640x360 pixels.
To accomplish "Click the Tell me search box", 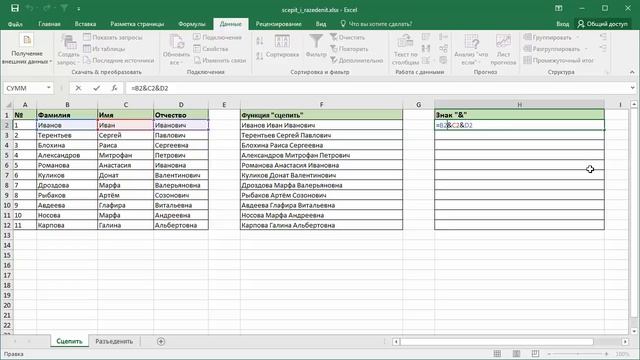I will click(376, 24).
